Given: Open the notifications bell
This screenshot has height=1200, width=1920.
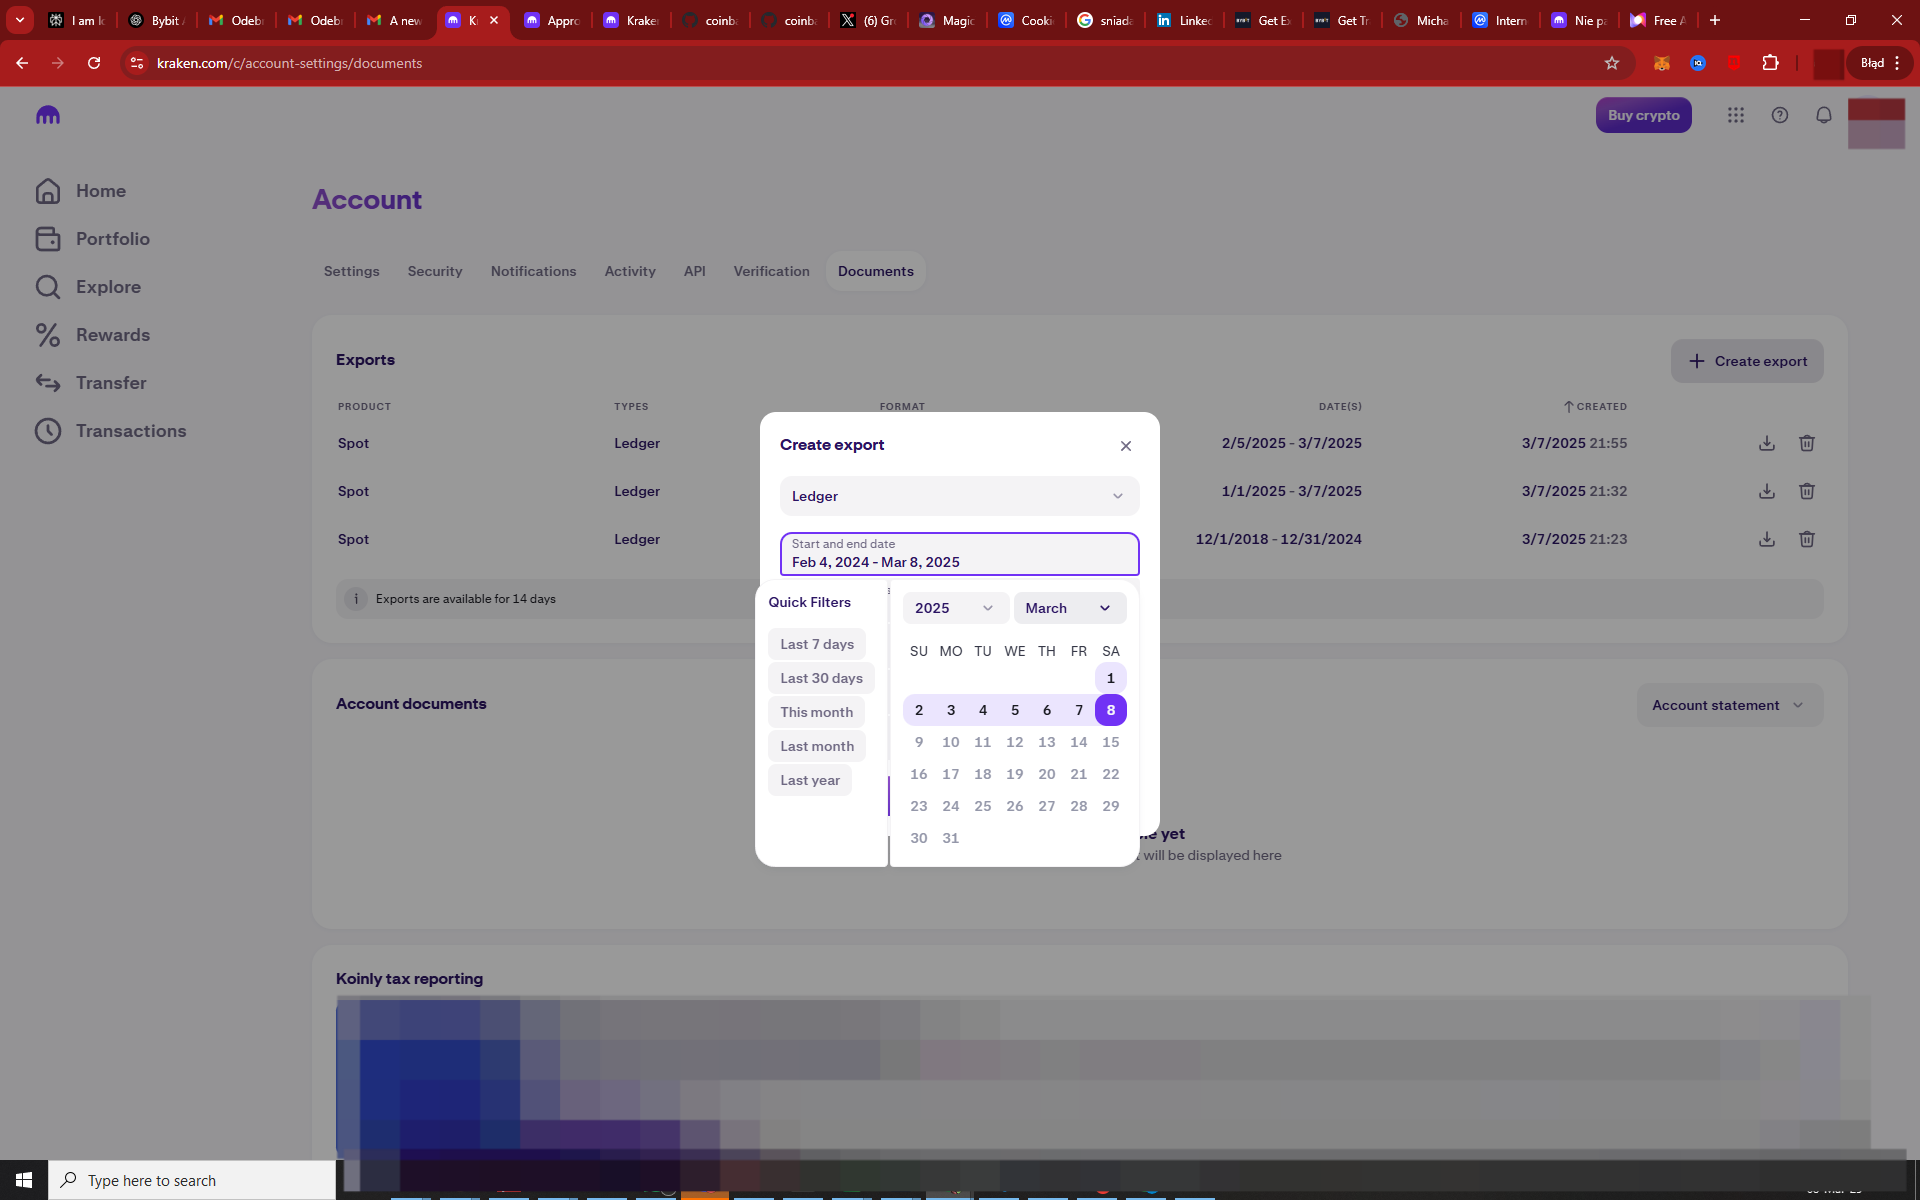Looking at the screenshot, I should [x=1824, y=115].
